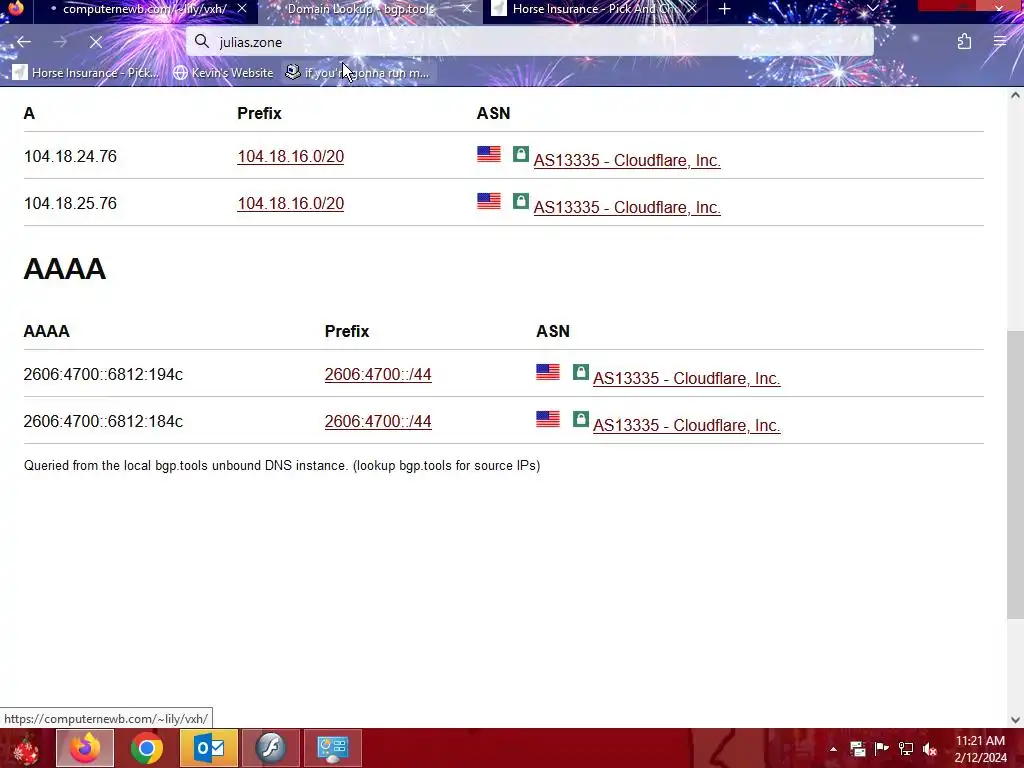Close the computernewb.com tab
The width and height of the screenshot is (1024, 768).
pyautogui.click(x=242, y=9)
